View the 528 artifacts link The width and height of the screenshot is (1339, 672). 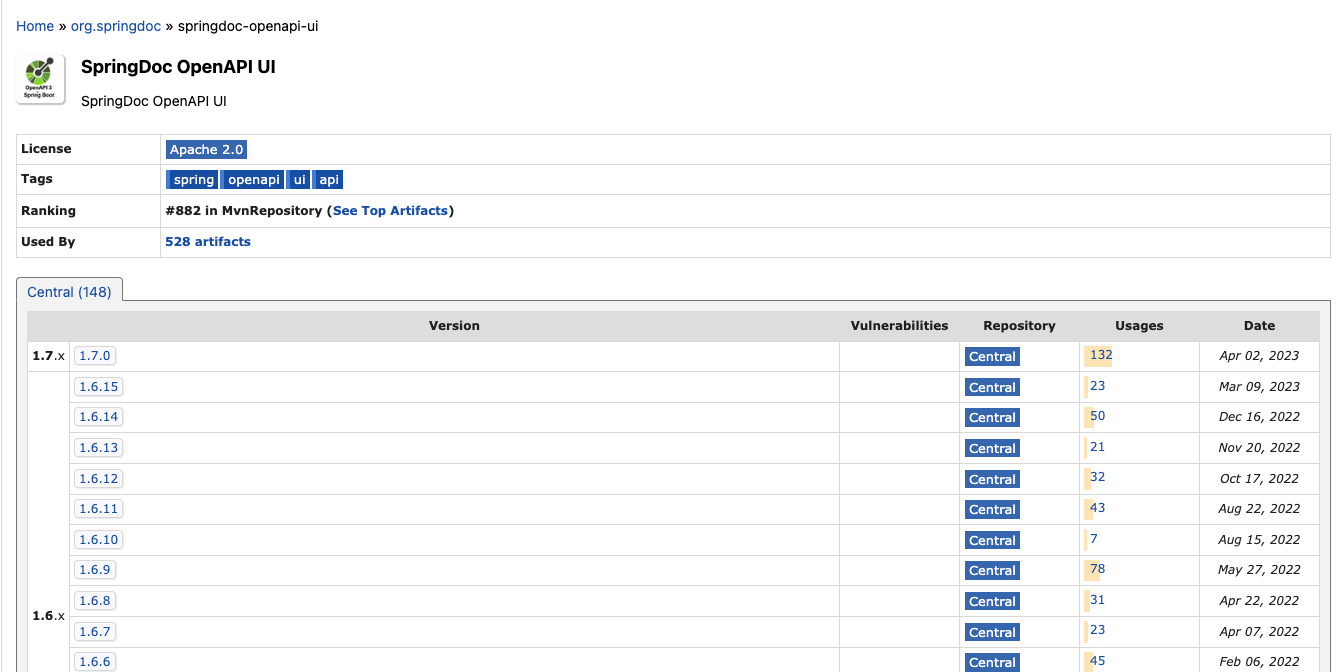tap(208, 242)
